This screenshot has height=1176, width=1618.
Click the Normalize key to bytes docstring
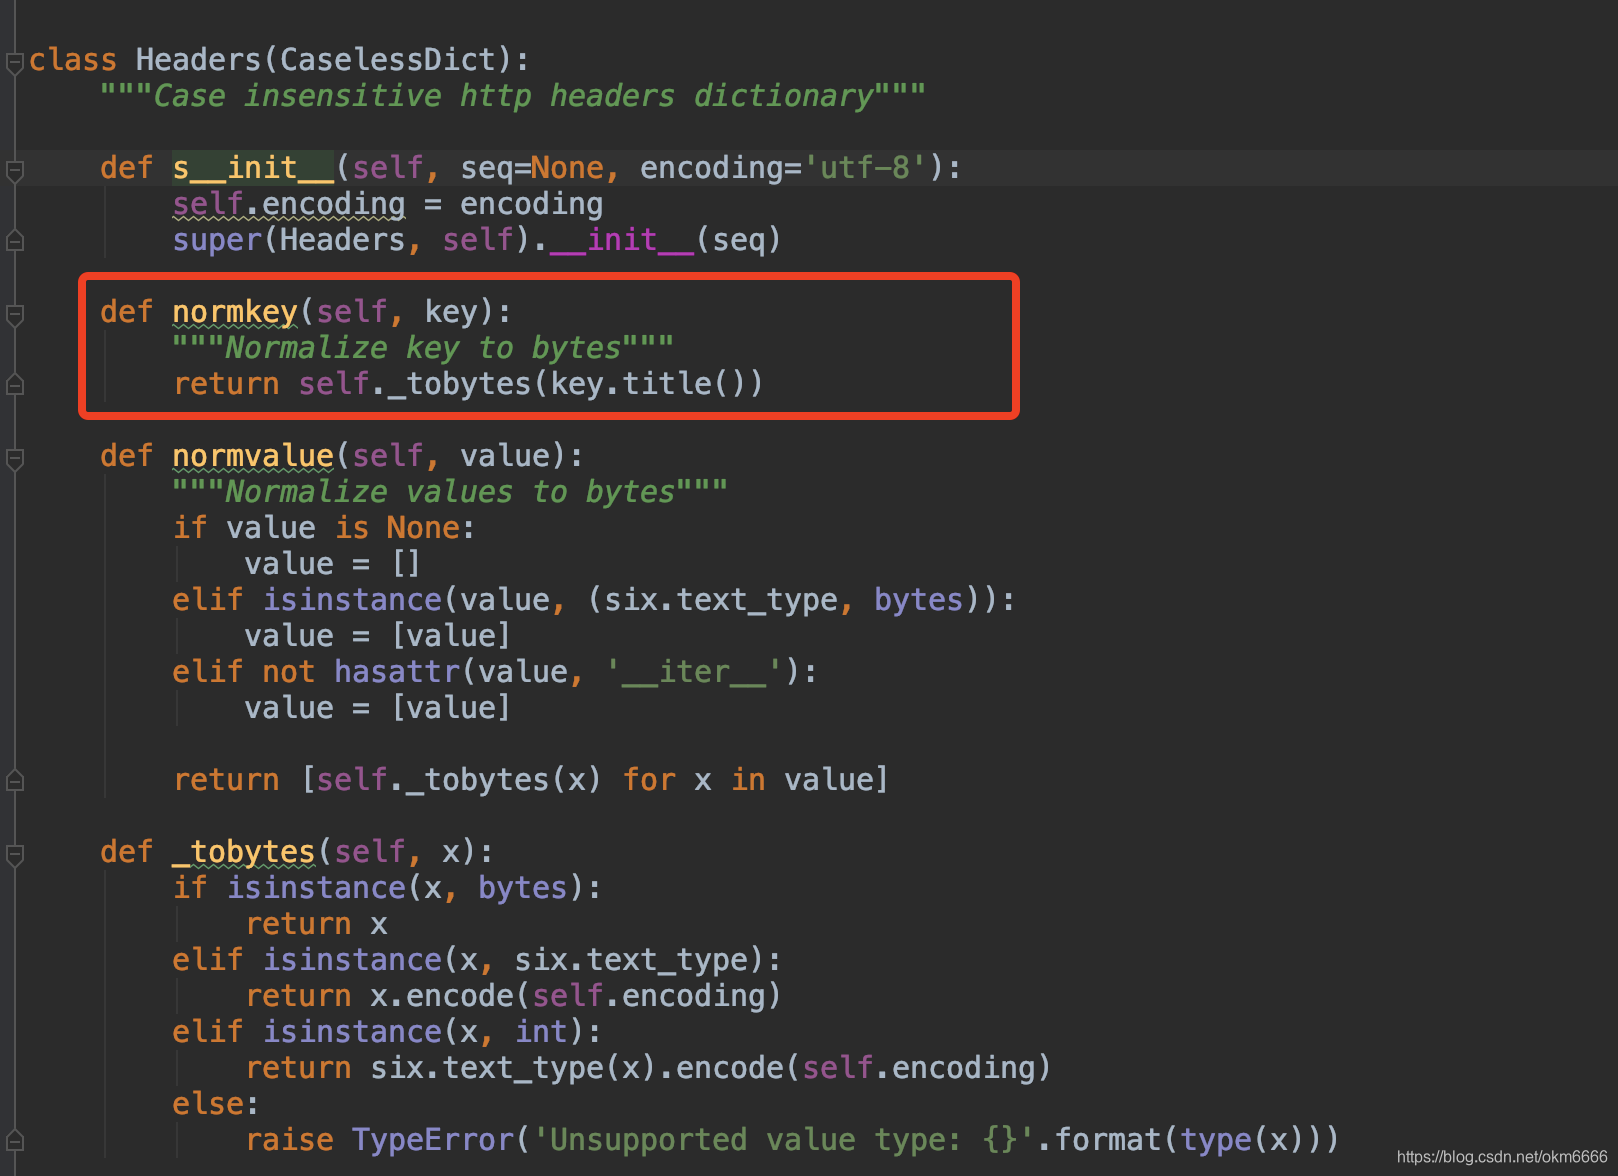[423, 348]
